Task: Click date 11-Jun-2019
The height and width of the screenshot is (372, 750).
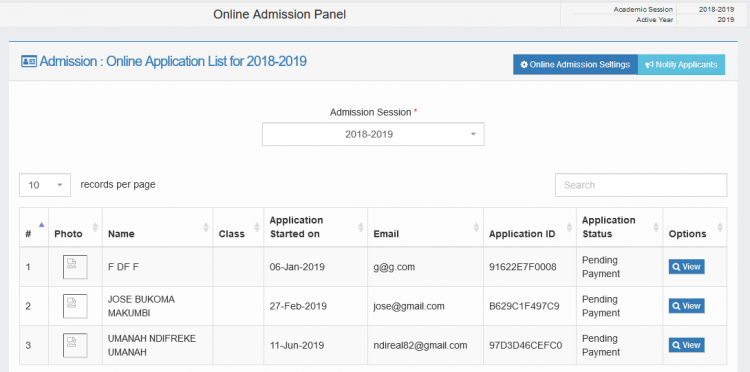Action: (x=297, y=345)
